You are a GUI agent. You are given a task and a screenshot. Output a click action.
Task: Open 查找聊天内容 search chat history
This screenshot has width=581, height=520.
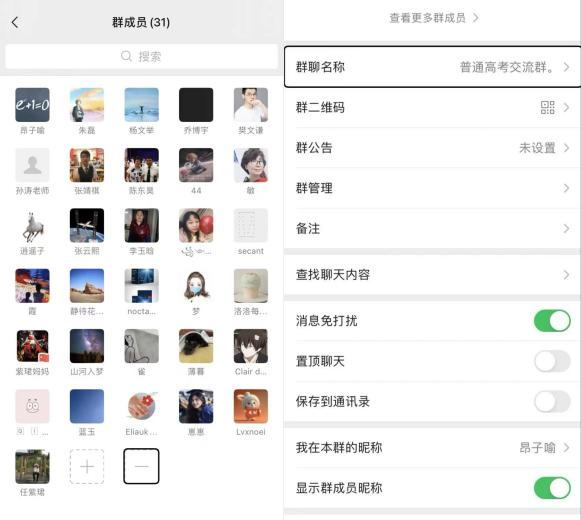tap(432, 275)
